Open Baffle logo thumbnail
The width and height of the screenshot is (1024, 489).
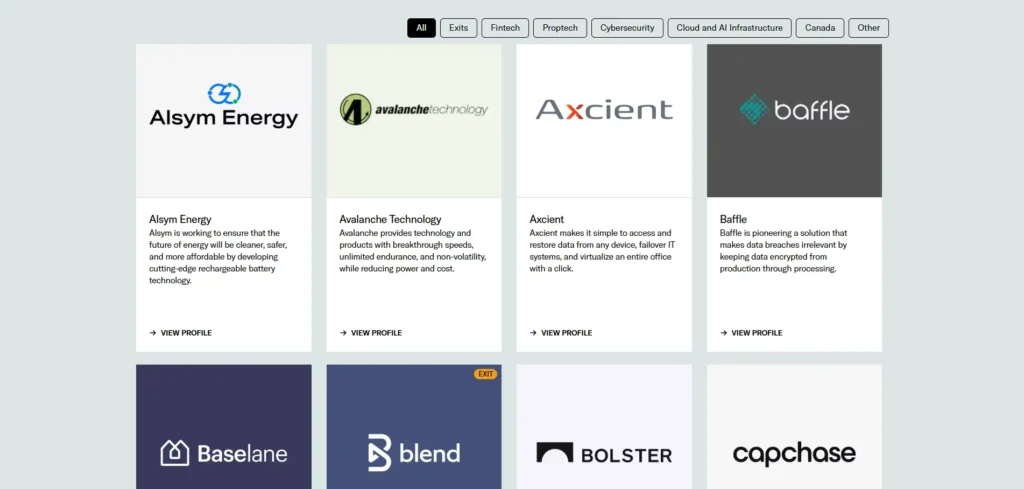(794, 121)
